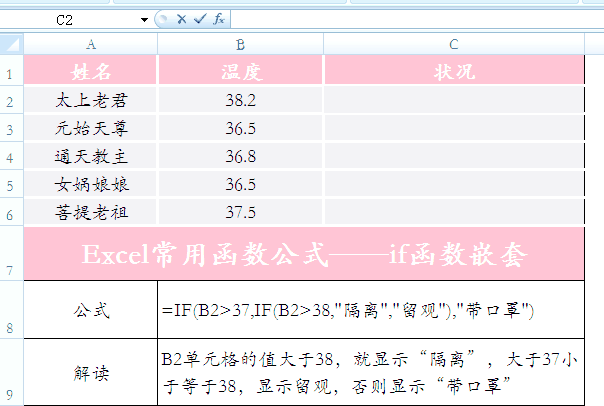The image size is (604, 406).
Task: Select row 1 header
Action: pos(10,70)
